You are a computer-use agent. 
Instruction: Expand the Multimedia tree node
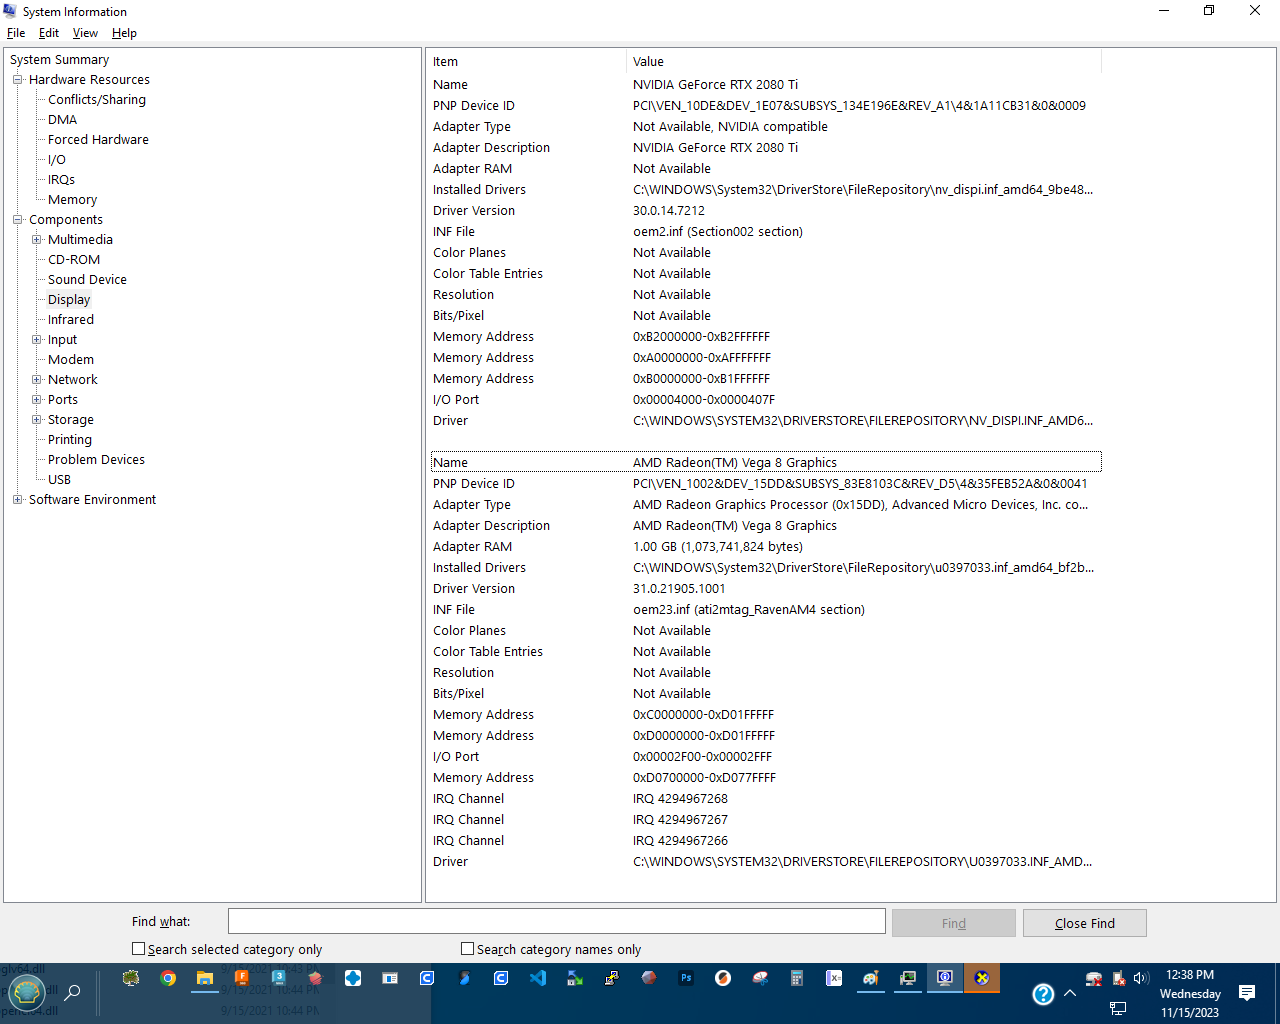coord(37,239)
